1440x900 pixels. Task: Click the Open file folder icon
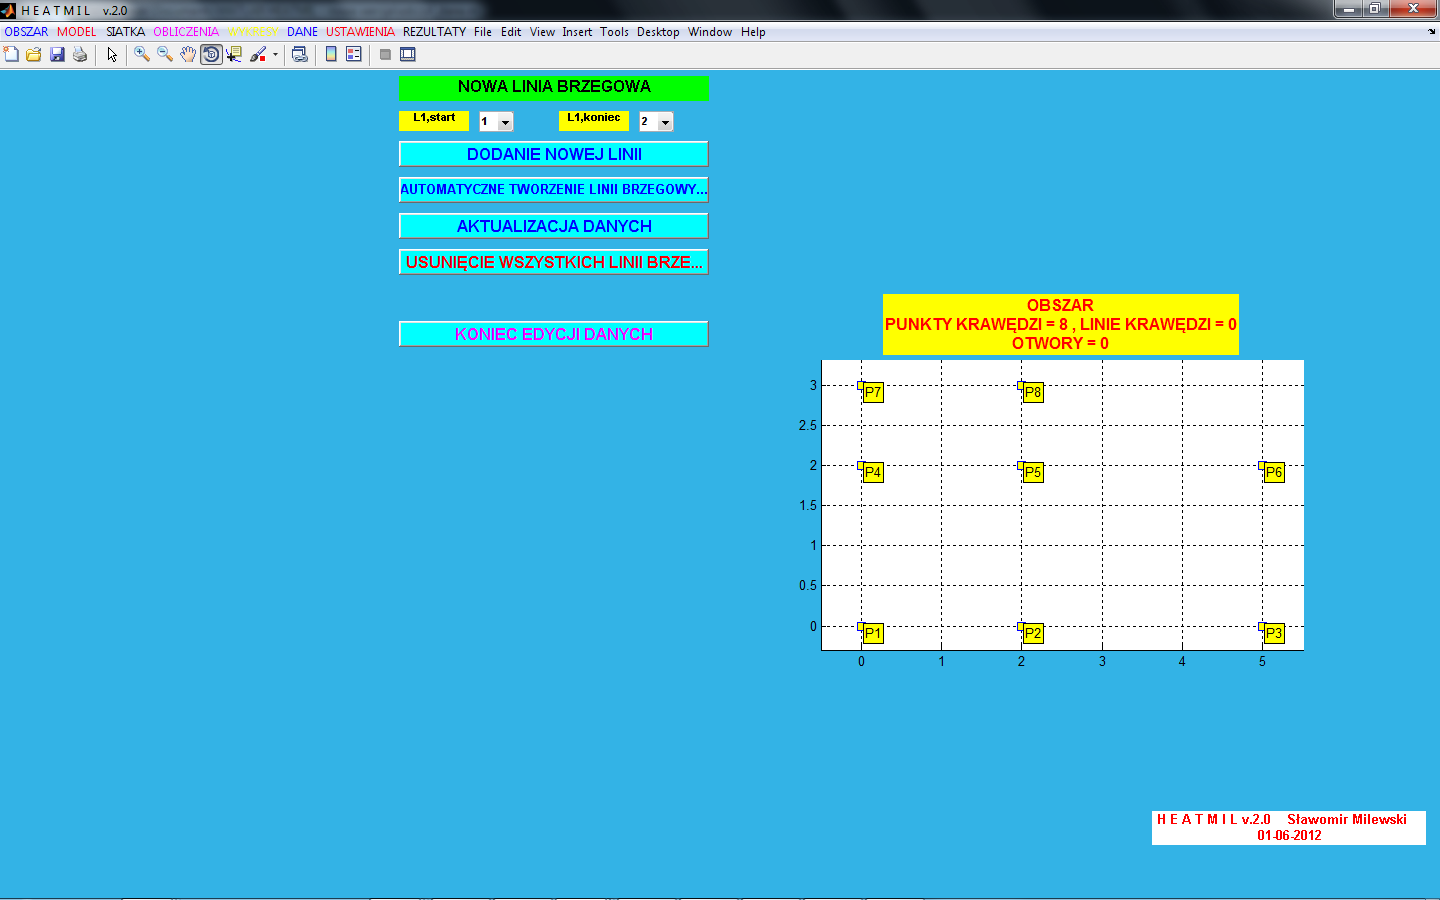coord(34,55)
